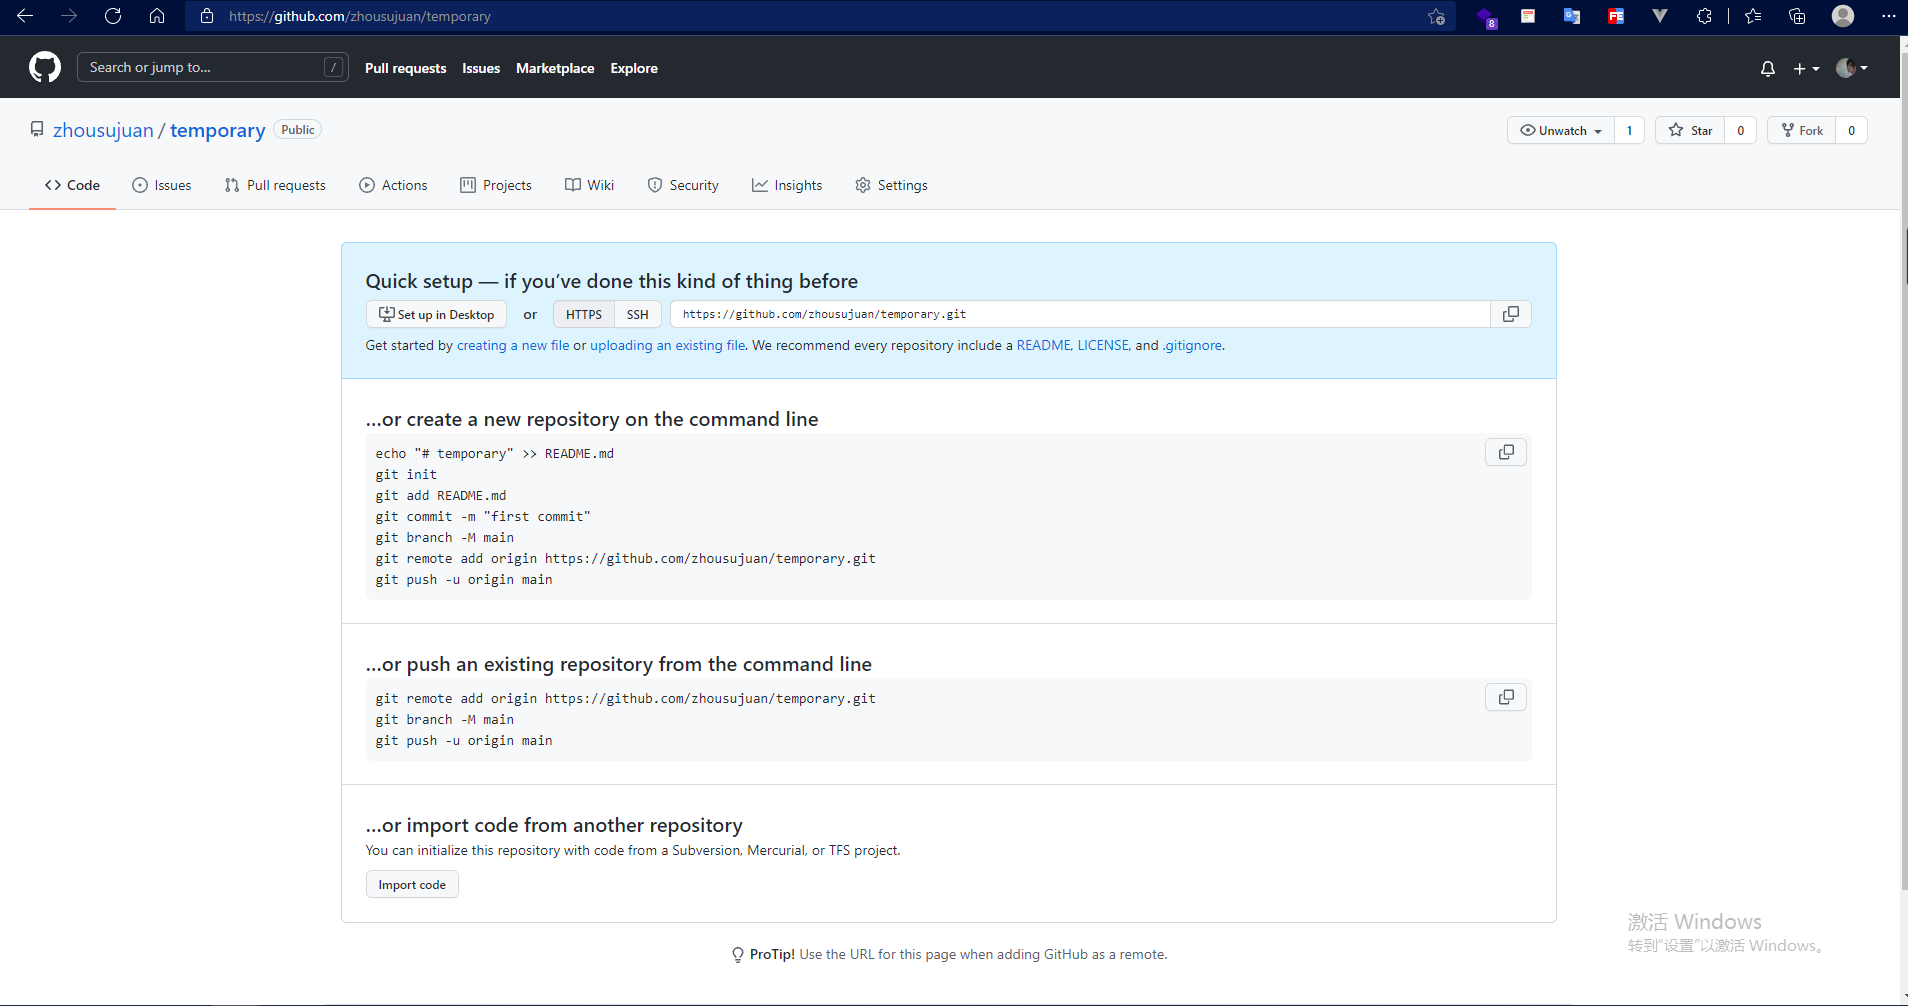Click Issues in the top header
This screenshot has width=1908, height=1006.
tap(481, 68)
